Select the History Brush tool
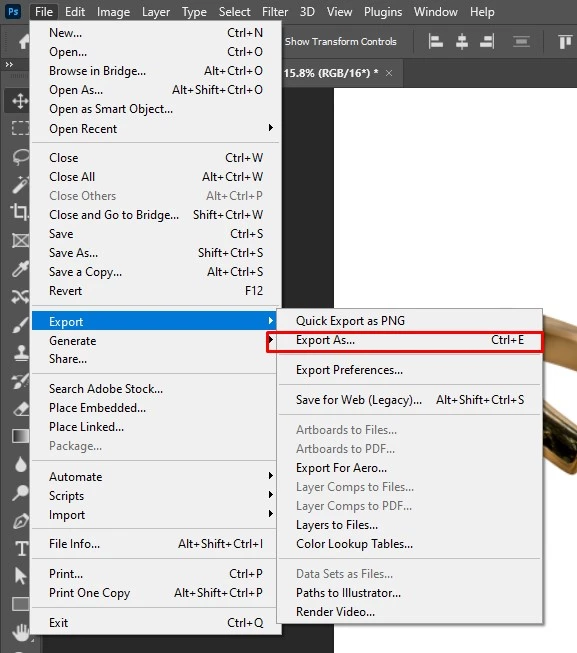 (x=19, y=381)
